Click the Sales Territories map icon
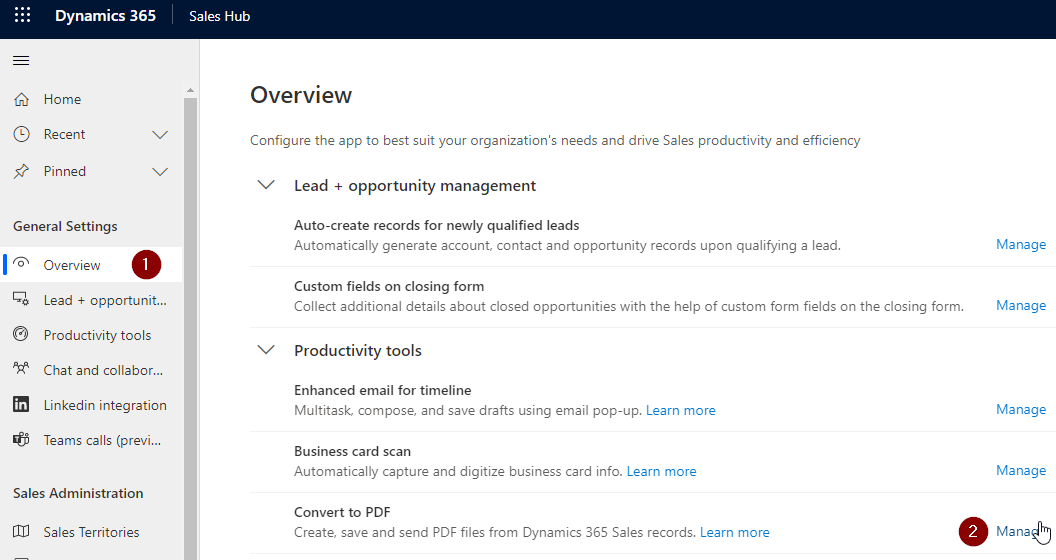The width and height of the screenshot is (1056, 560). point(22,531)
